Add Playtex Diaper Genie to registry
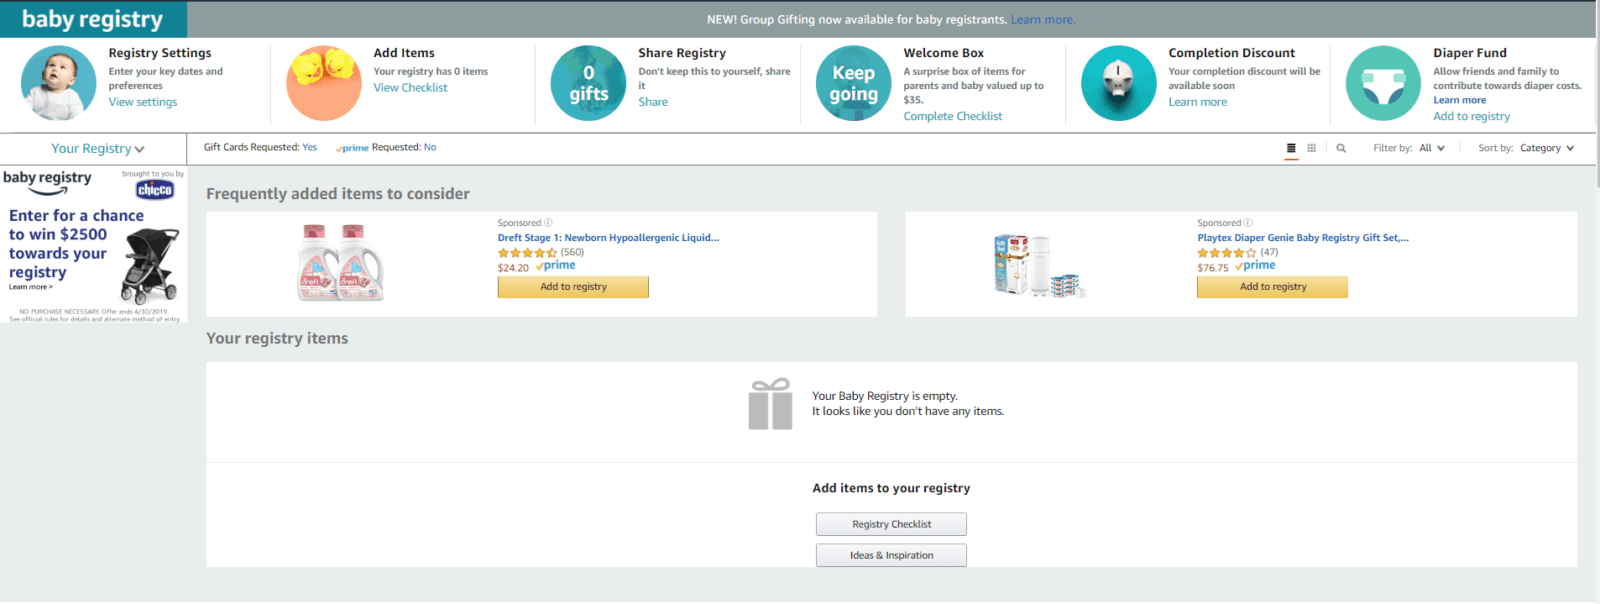Image resolution: width=1600 pixels, height=604 pixels. [1272, 287]
